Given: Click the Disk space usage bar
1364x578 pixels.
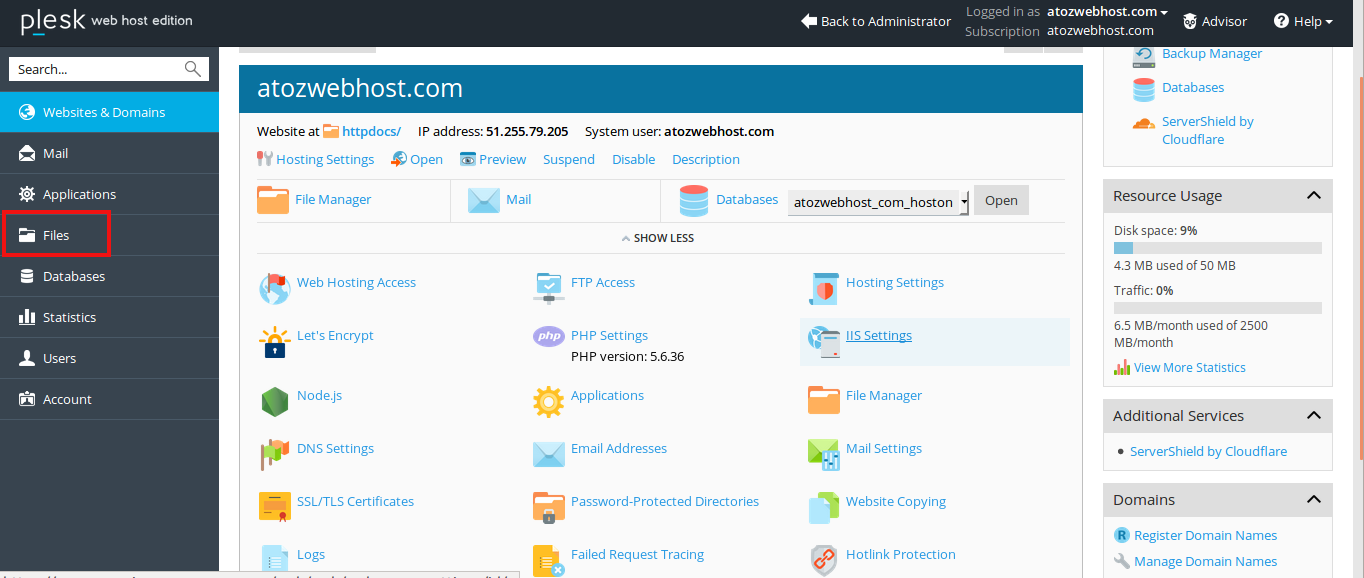Looking at the screenshot, I should point(1218,248).
